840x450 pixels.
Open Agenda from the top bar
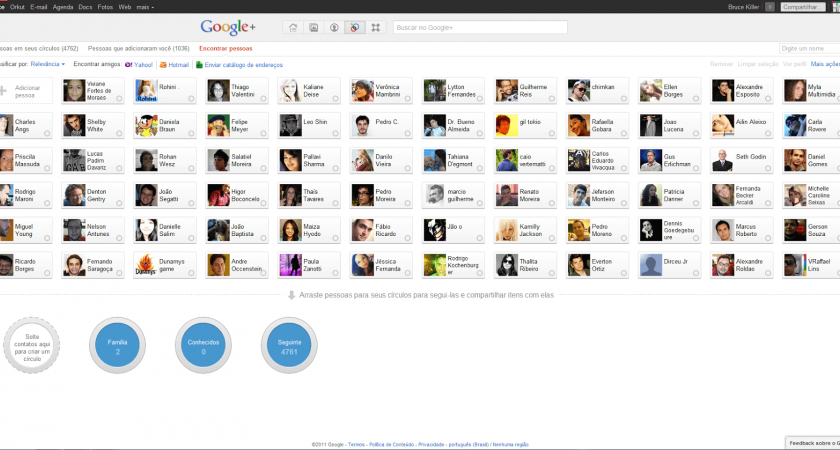pyautogui.click(x=63, y=7)
